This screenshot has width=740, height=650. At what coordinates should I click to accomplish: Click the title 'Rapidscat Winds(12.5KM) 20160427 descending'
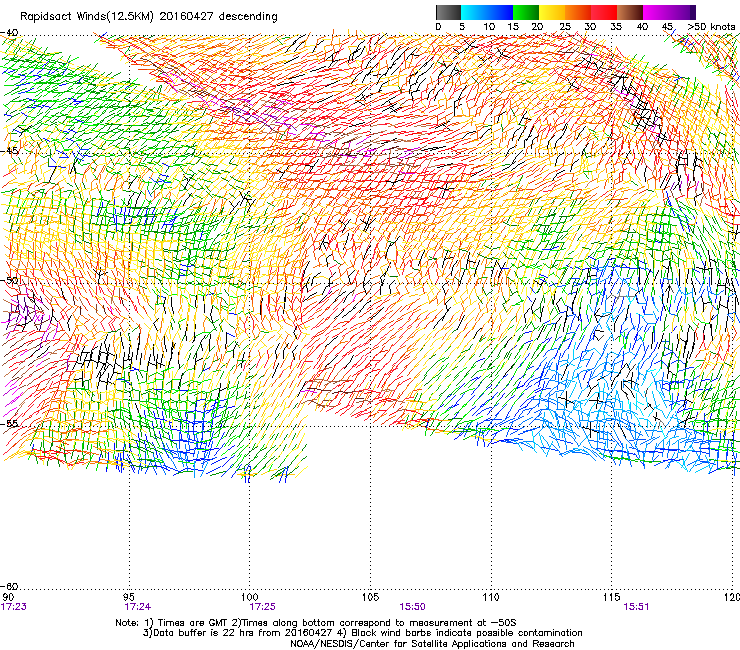(149, 17)
